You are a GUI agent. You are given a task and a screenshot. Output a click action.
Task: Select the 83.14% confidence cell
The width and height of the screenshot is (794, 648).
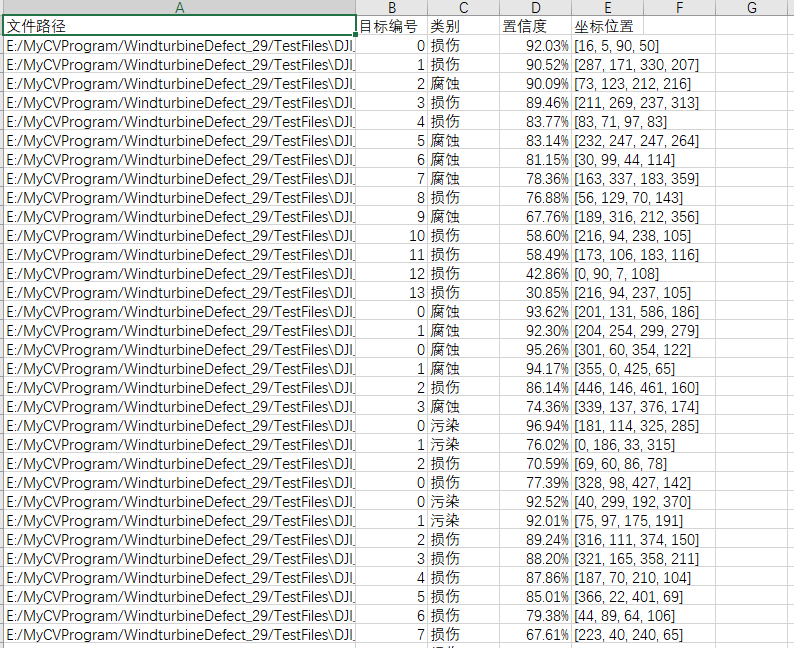[x=536, y=141]
